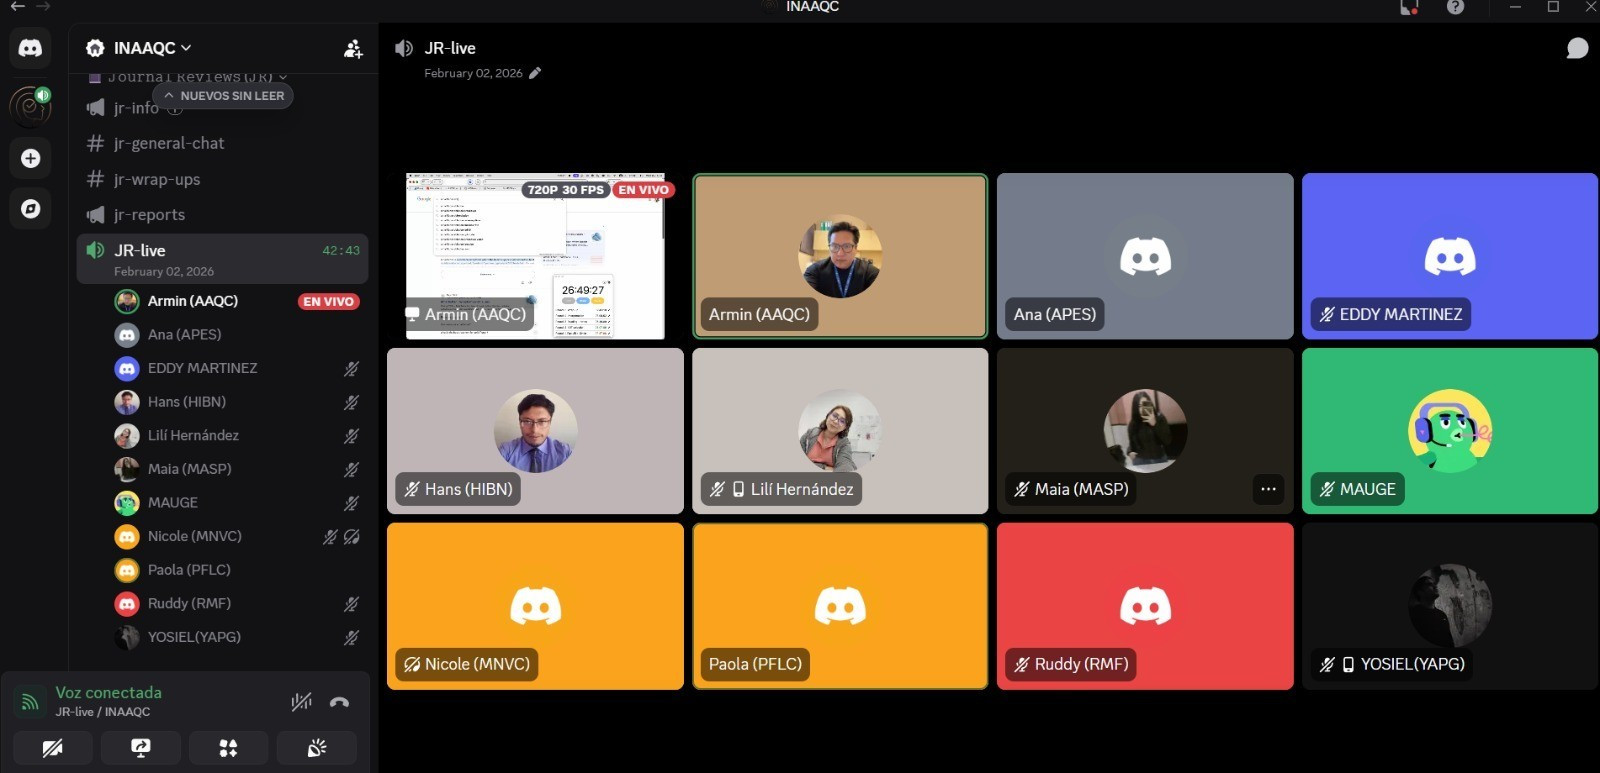Click the add a server plus icon
This screenshot has height=773, width=1600.
click(x=30, y=158)
